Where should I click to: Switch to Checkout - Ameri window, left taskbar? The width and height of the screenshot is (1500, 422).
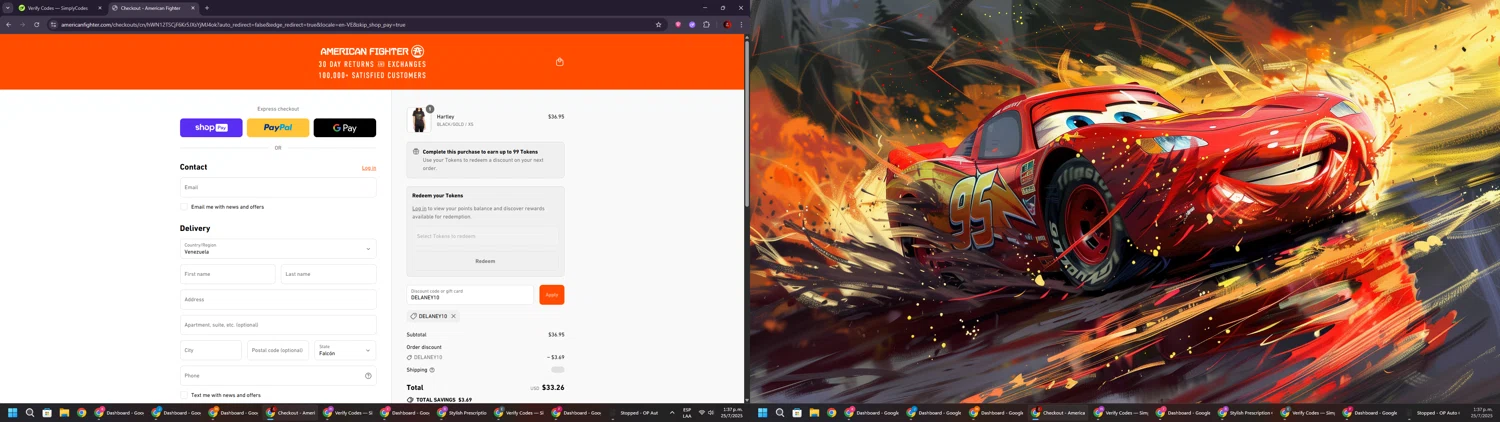coord(291,413)
